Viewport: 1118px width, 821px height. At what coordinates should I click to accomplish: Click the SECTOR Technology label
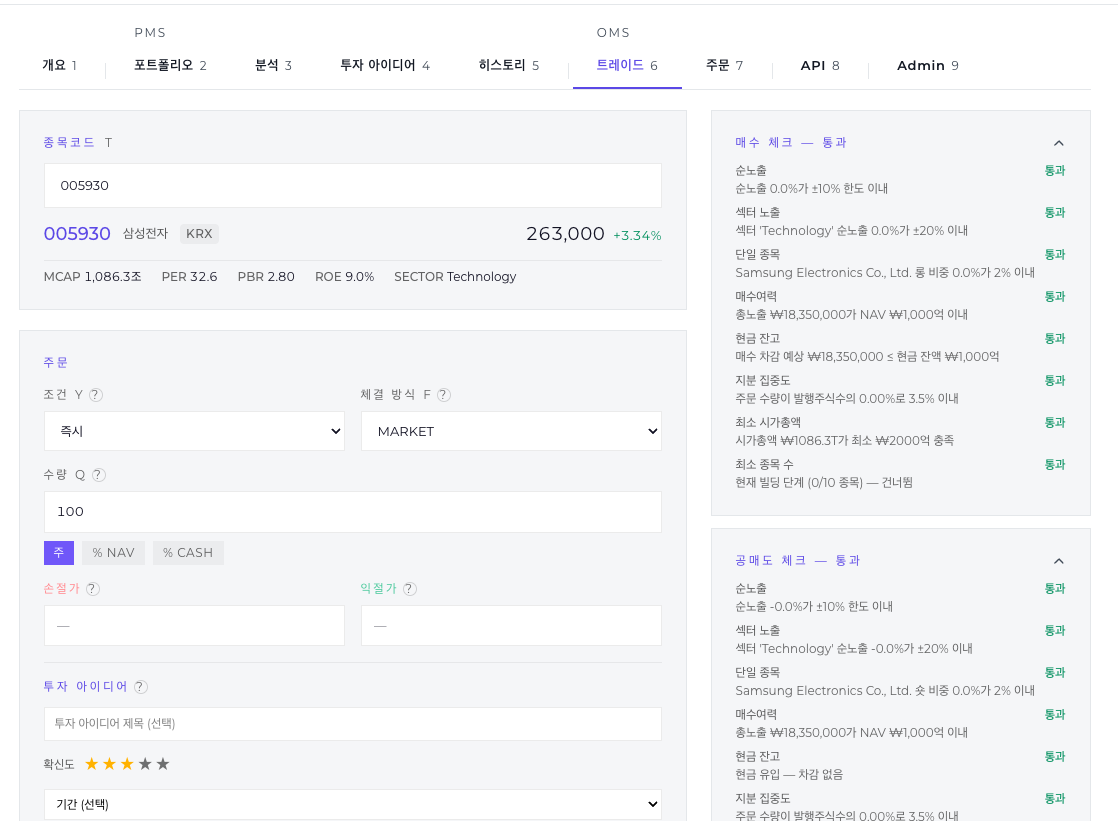coord(455,277)
